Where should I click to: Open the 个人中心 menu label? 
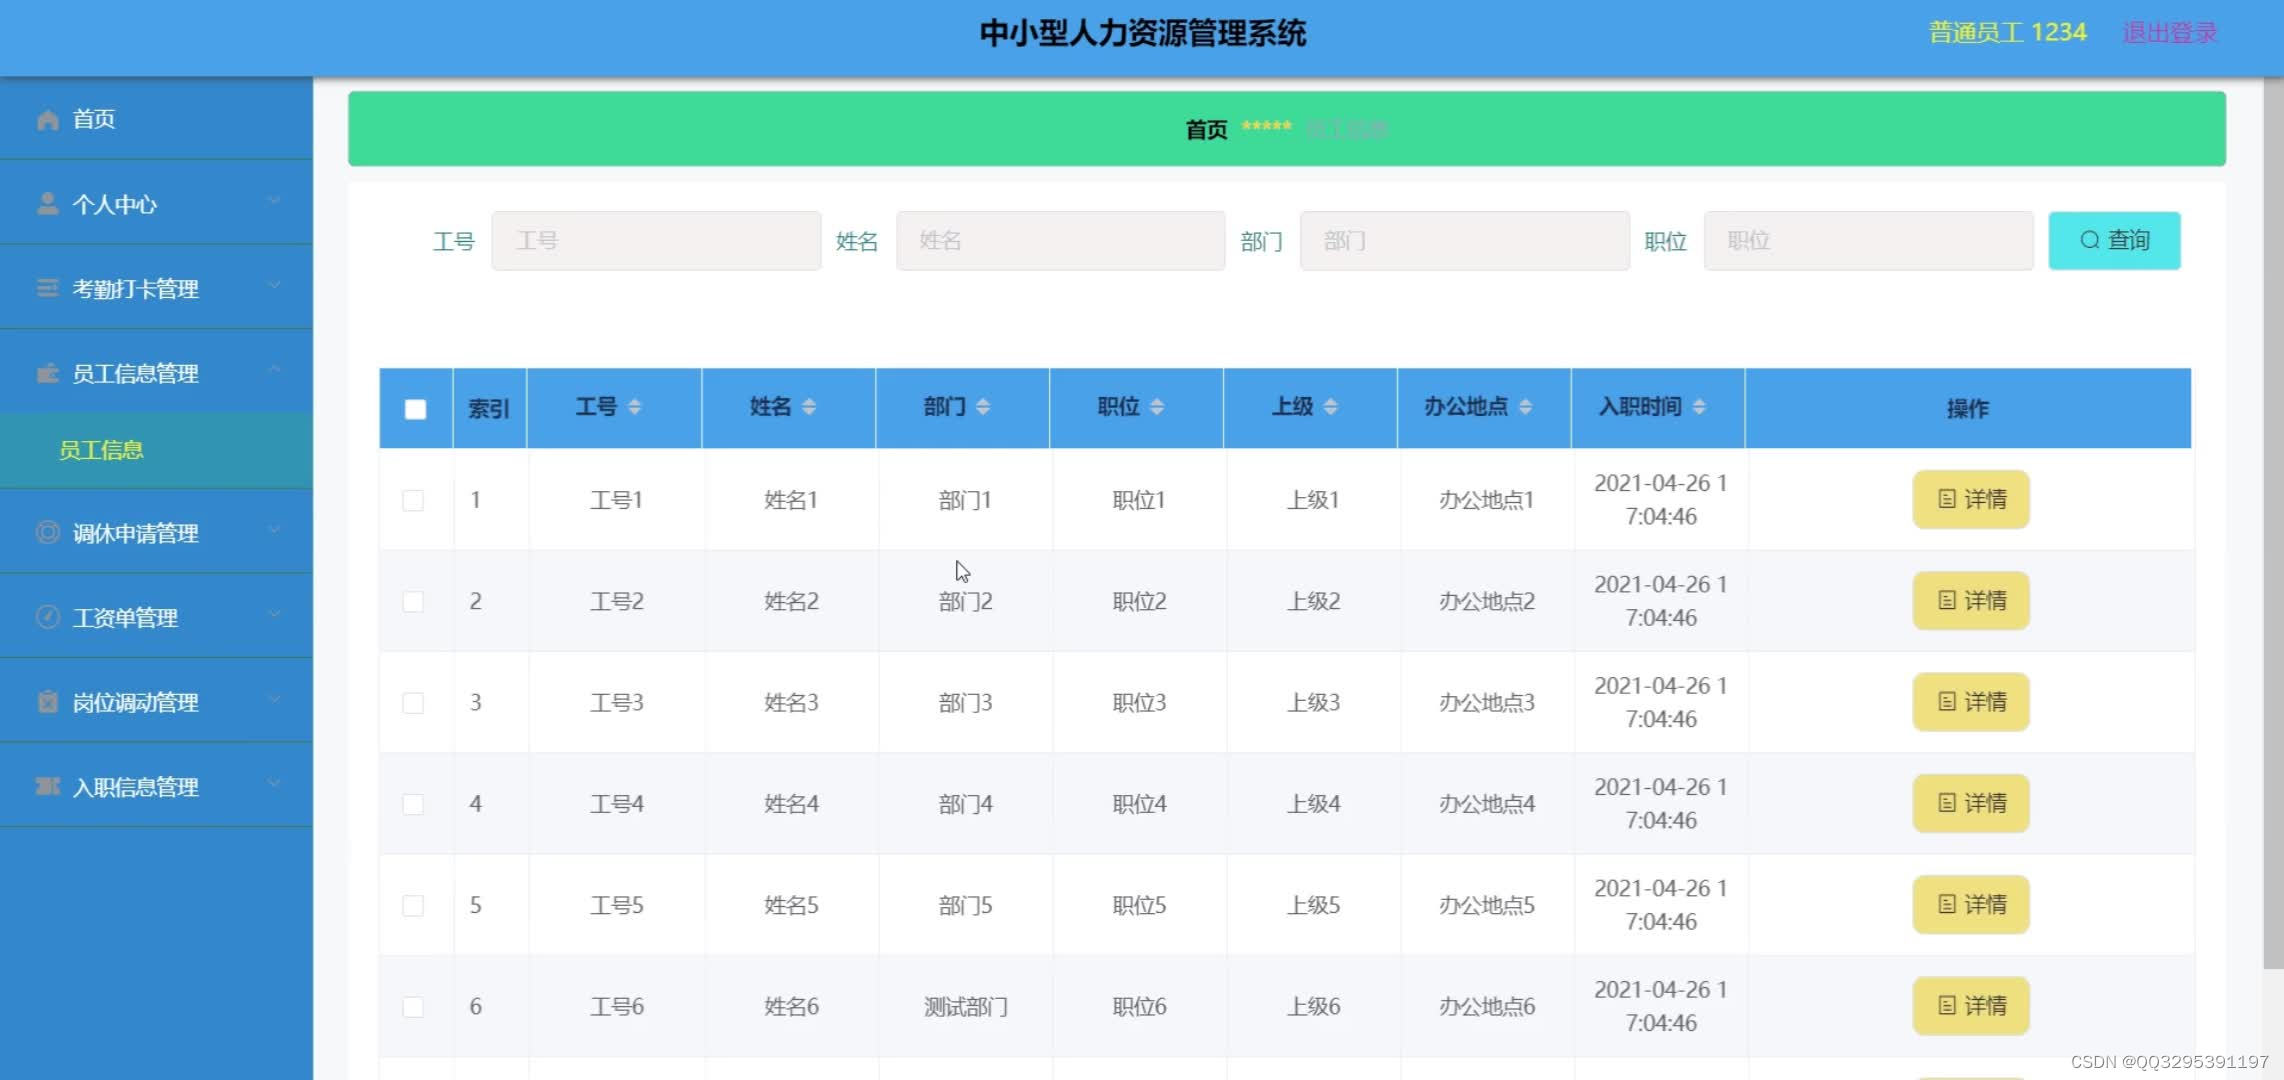point(115,204)
